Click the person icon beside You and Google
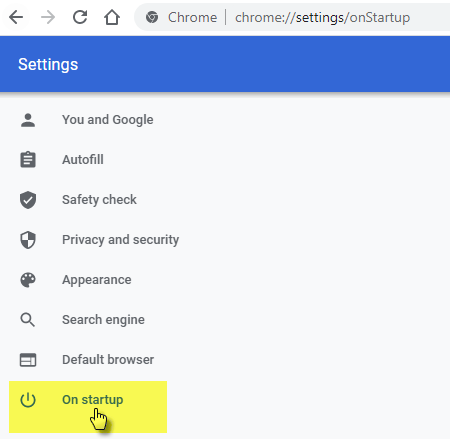This screenshot has height=439, width=450. pyautogui.click(x=28, y=120)
